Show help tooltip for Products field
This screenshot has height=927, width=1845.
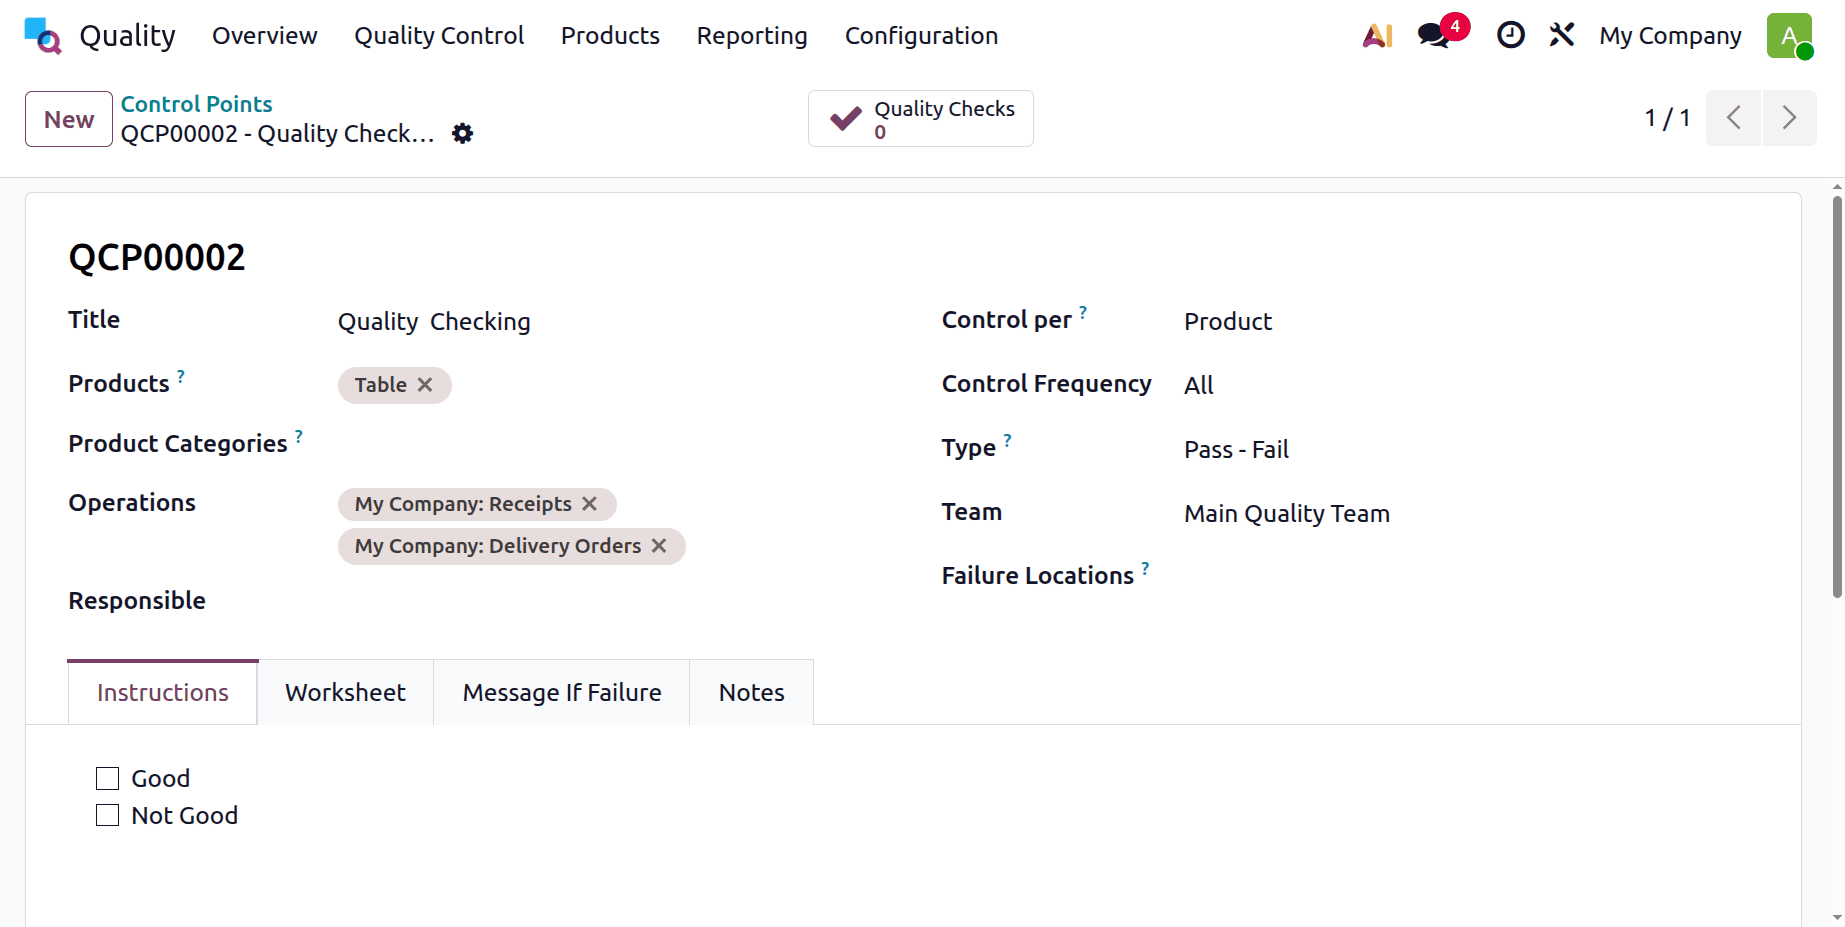(181, 376)
